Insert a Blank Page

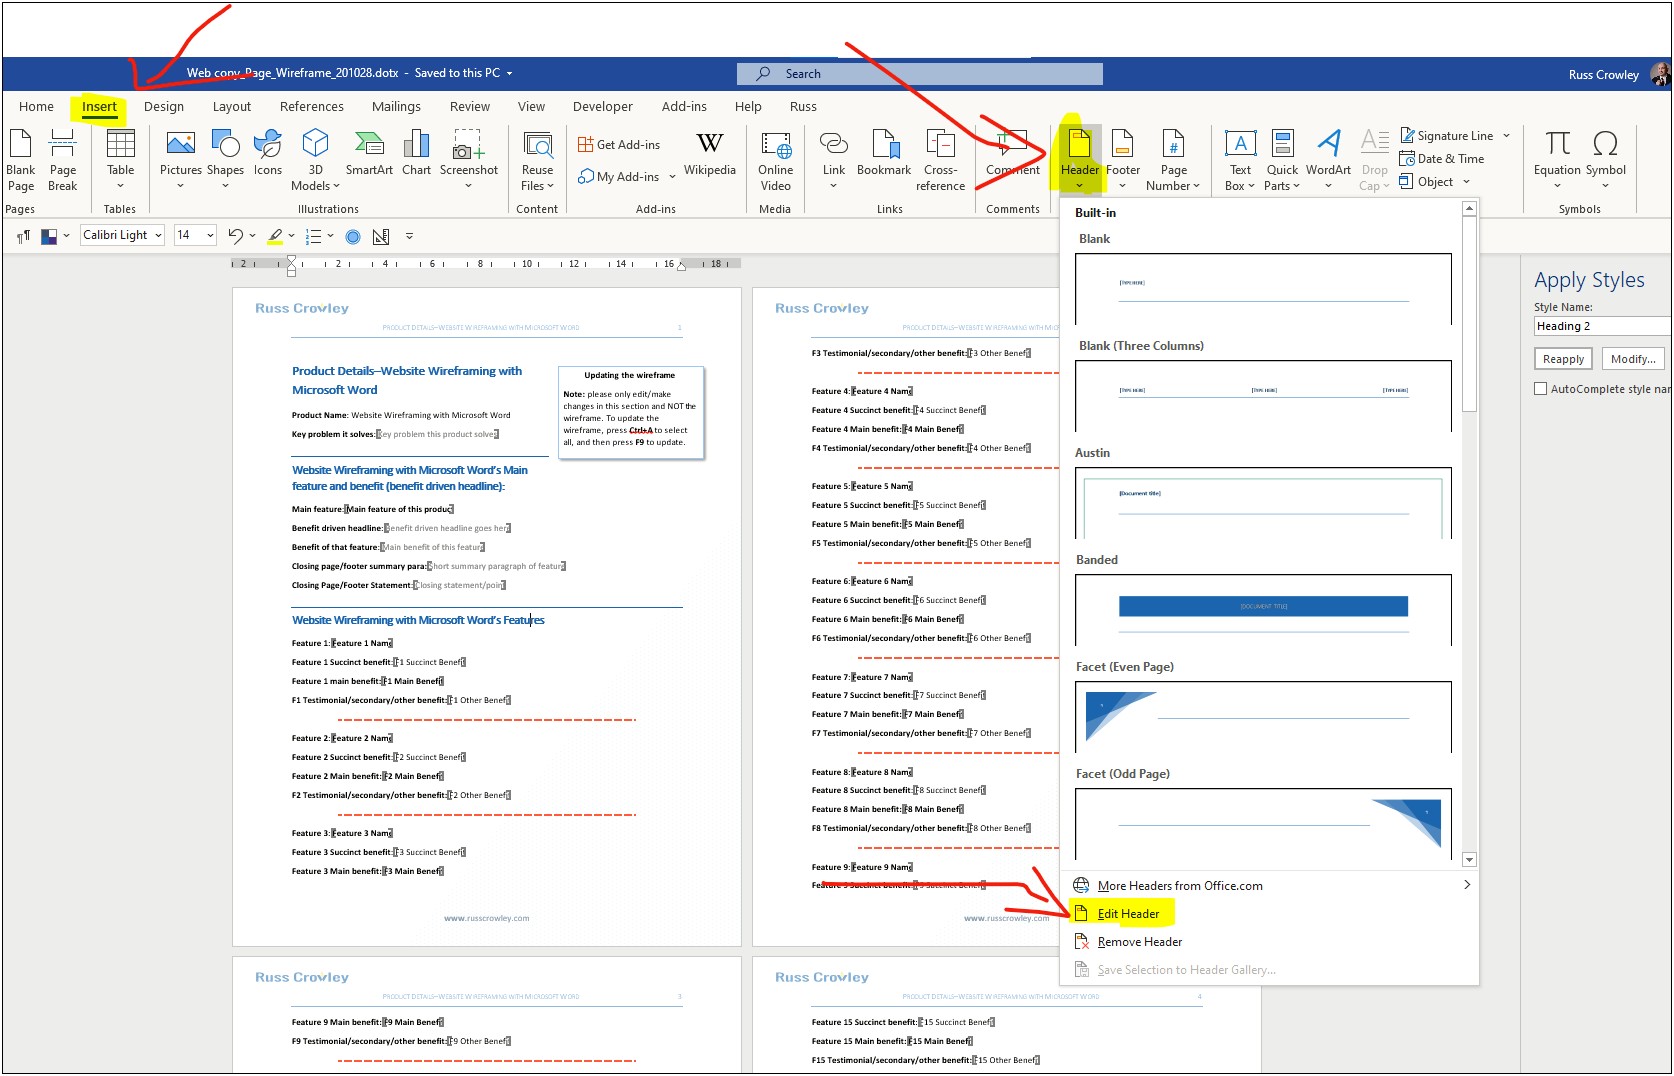click(x=20, y=160)
